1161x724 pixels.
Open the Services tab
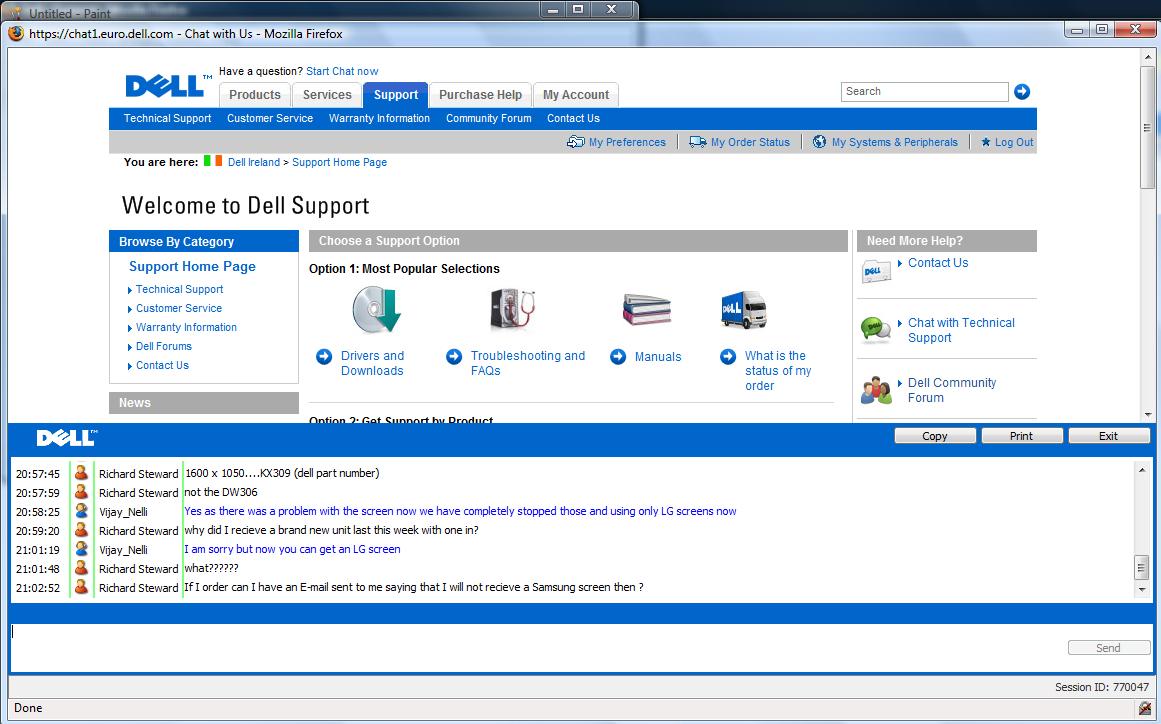pyautogui.click(x=327, y=95)
